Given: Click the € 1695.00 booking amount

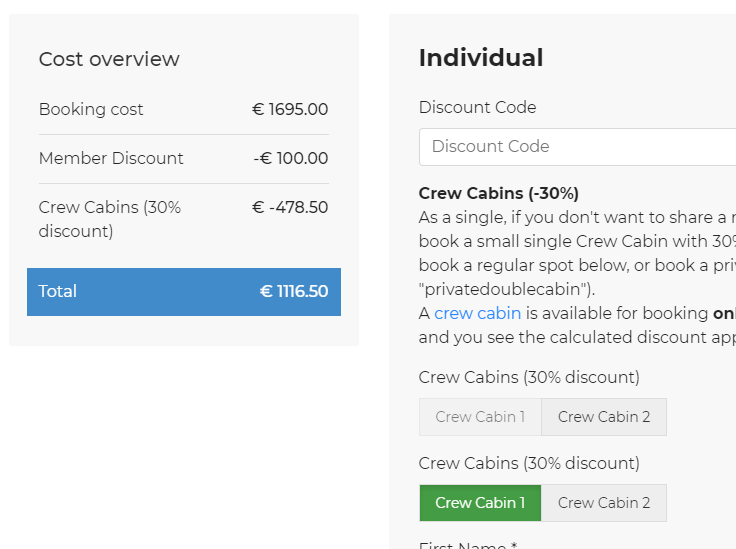Looking at the screenshot, I should click(x=290, y=110).
